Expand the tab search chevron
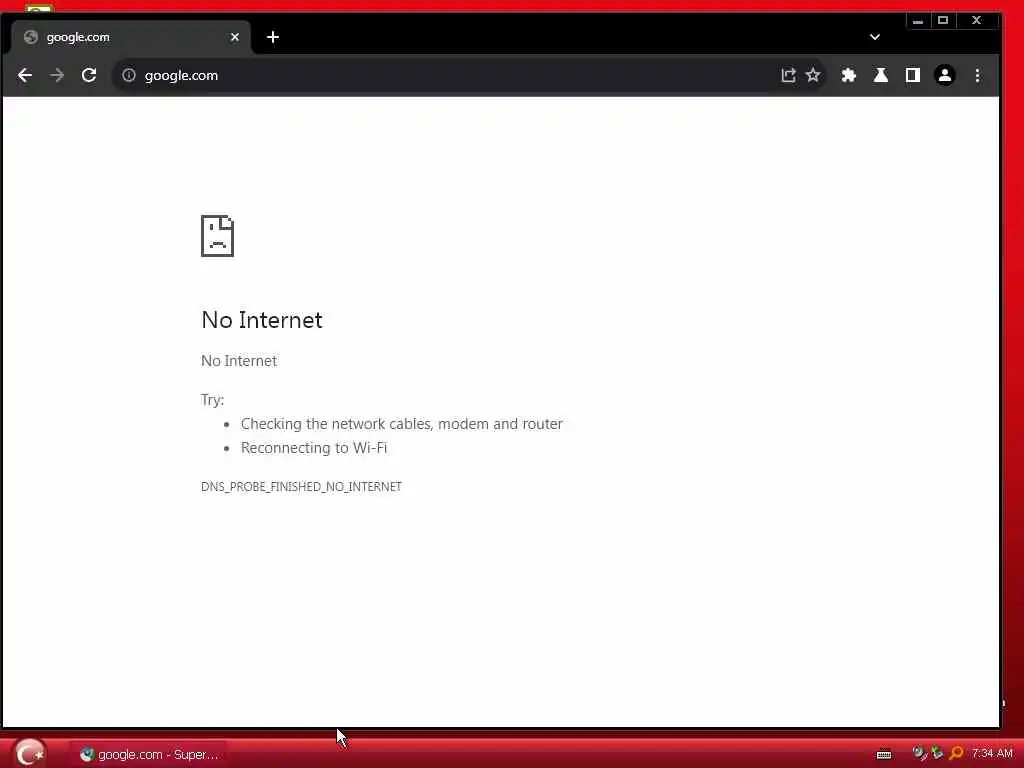 pyautogui.click(x=875, y=37)
